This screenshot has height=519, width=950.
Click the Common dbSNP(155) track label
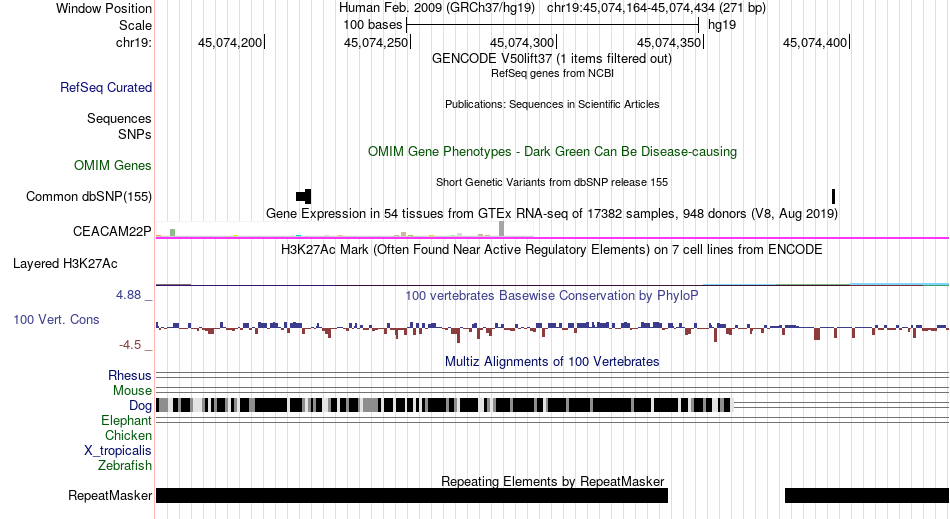[x=89, y=196]
